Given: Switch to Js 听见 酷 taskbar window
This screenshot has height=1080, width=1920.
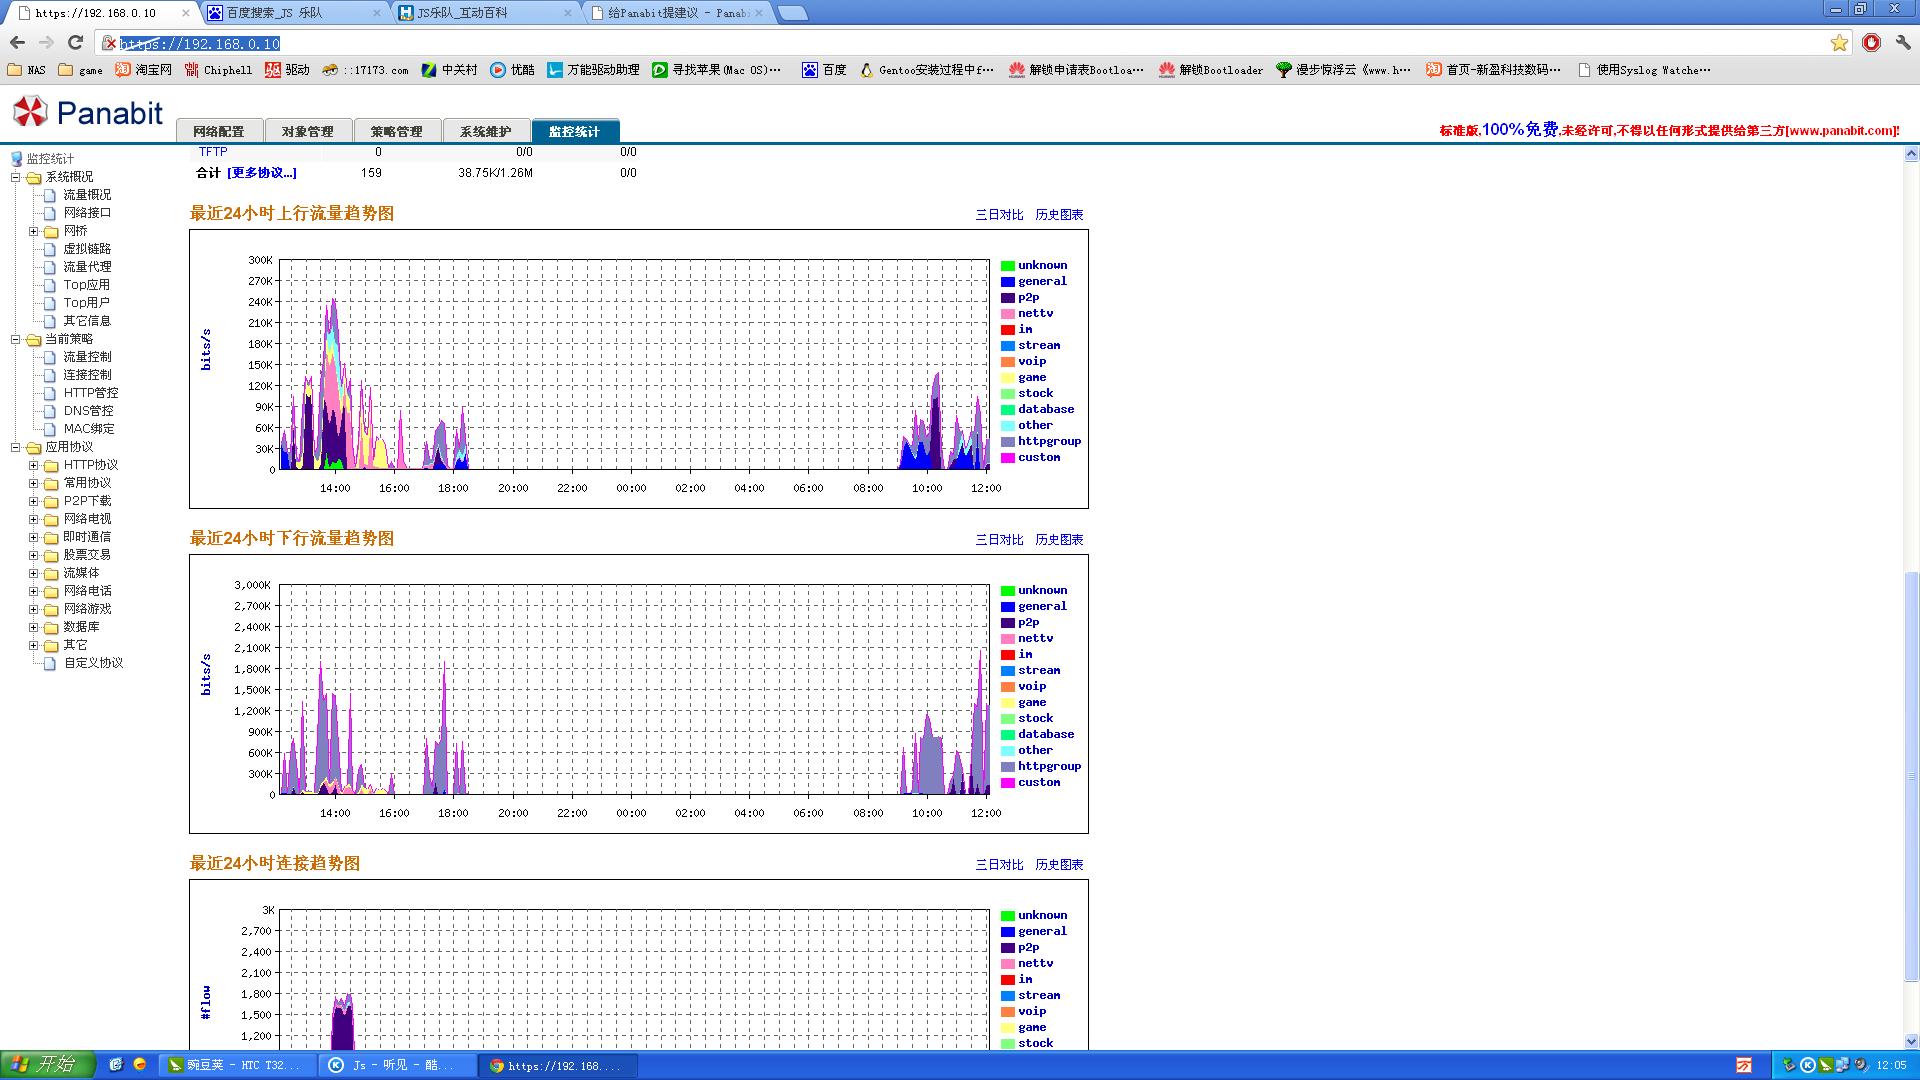Looking at the screenshot, I should (x=398, y=1065).
